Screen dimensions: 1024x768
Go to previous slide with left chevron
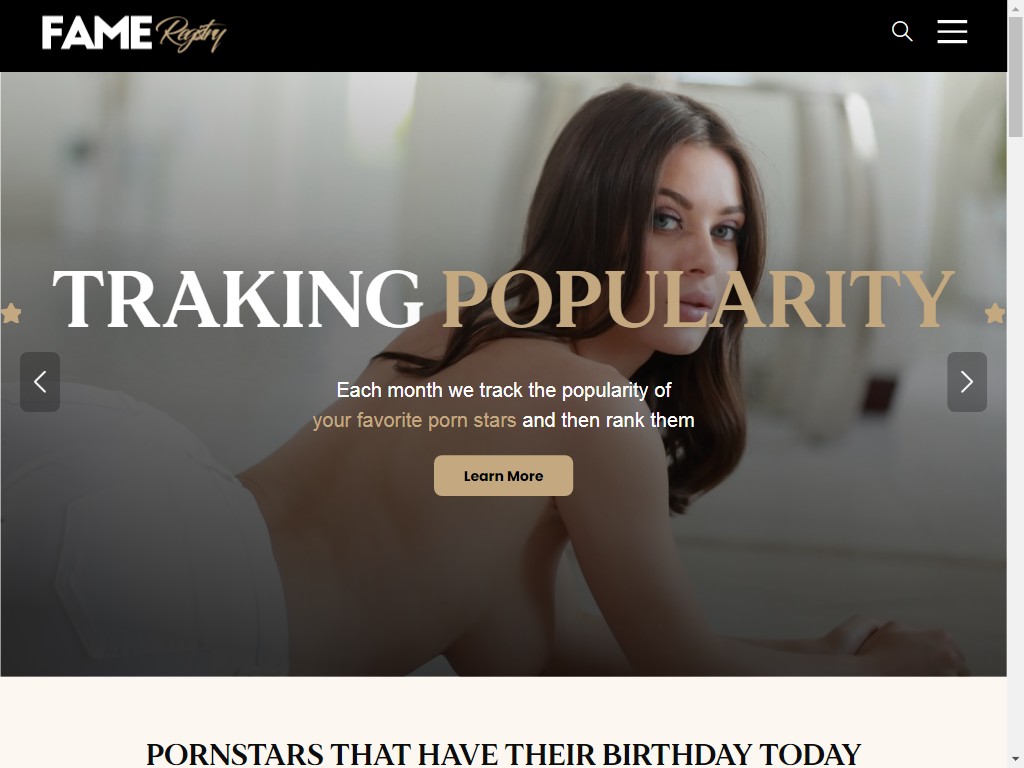[40, 382]
